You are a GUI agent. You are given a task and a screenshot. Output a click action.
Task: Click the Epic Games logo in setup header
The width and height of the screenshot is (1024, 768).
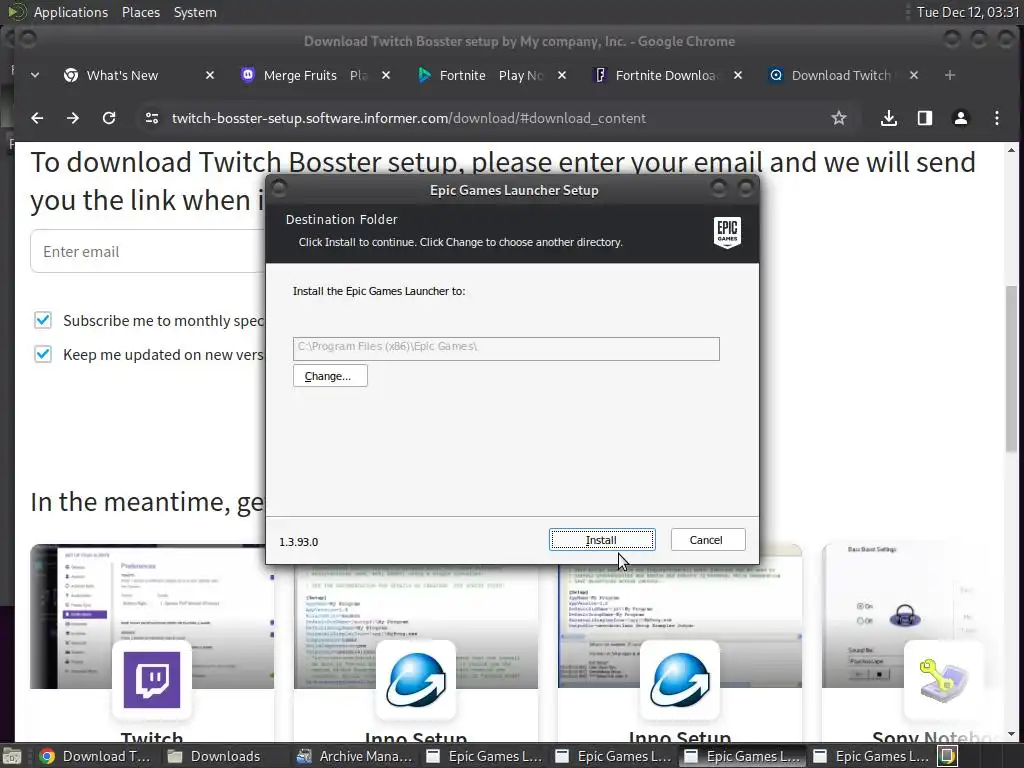[x=727, y=232]
